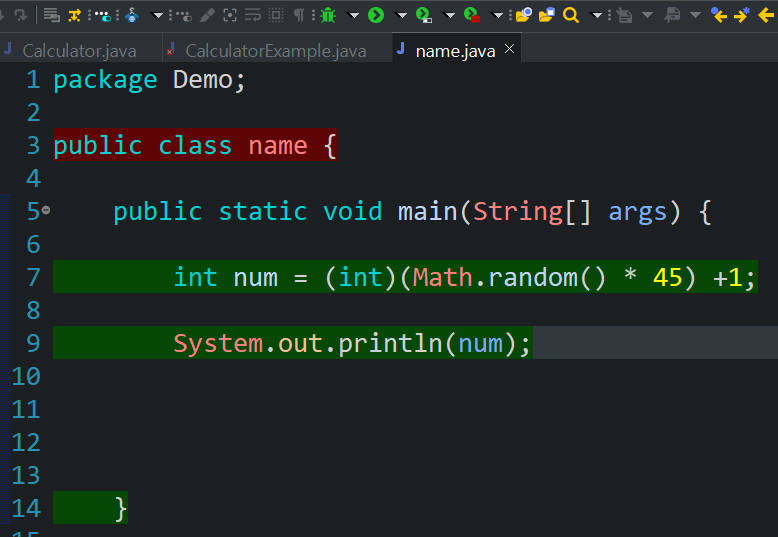The image size is (778, 537).
Task: Click the greyed Previous Annotation icon
Action: [x=672, y=15]
